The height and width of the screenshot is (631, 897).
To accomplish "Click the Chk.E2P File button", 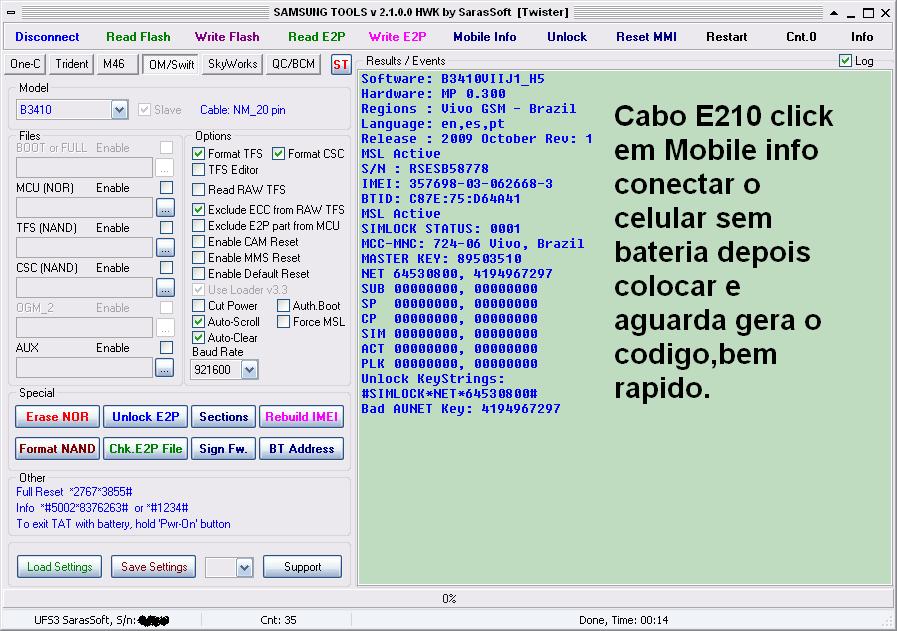I will (145, 449).
